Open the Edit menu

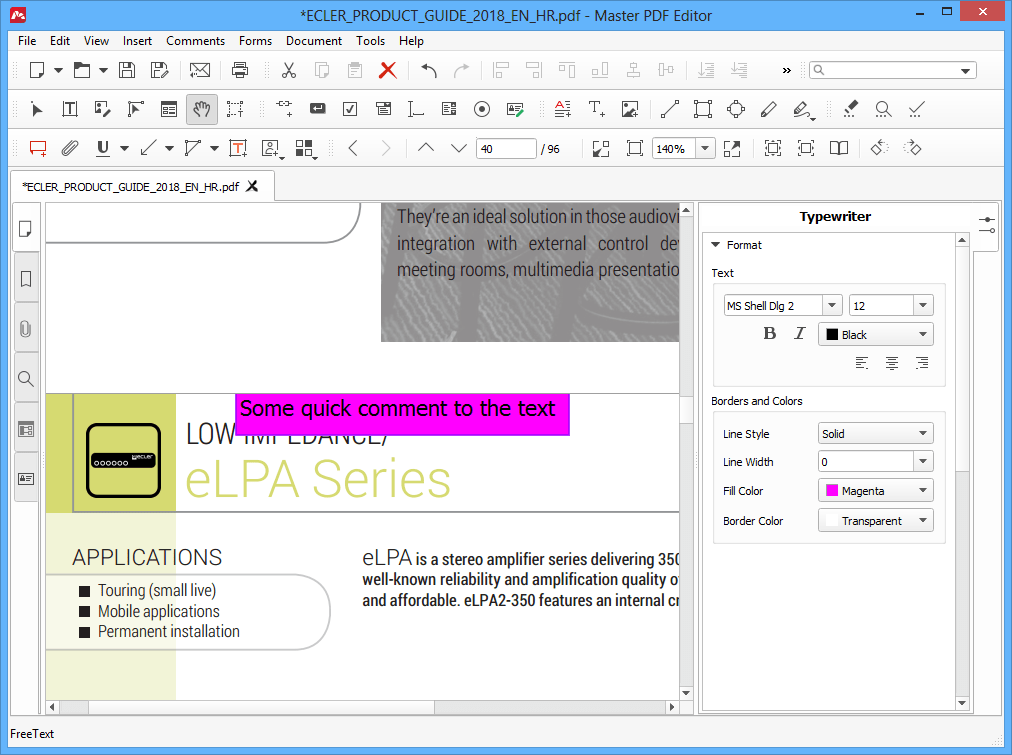pyautogui.click(x=59, y=41)
